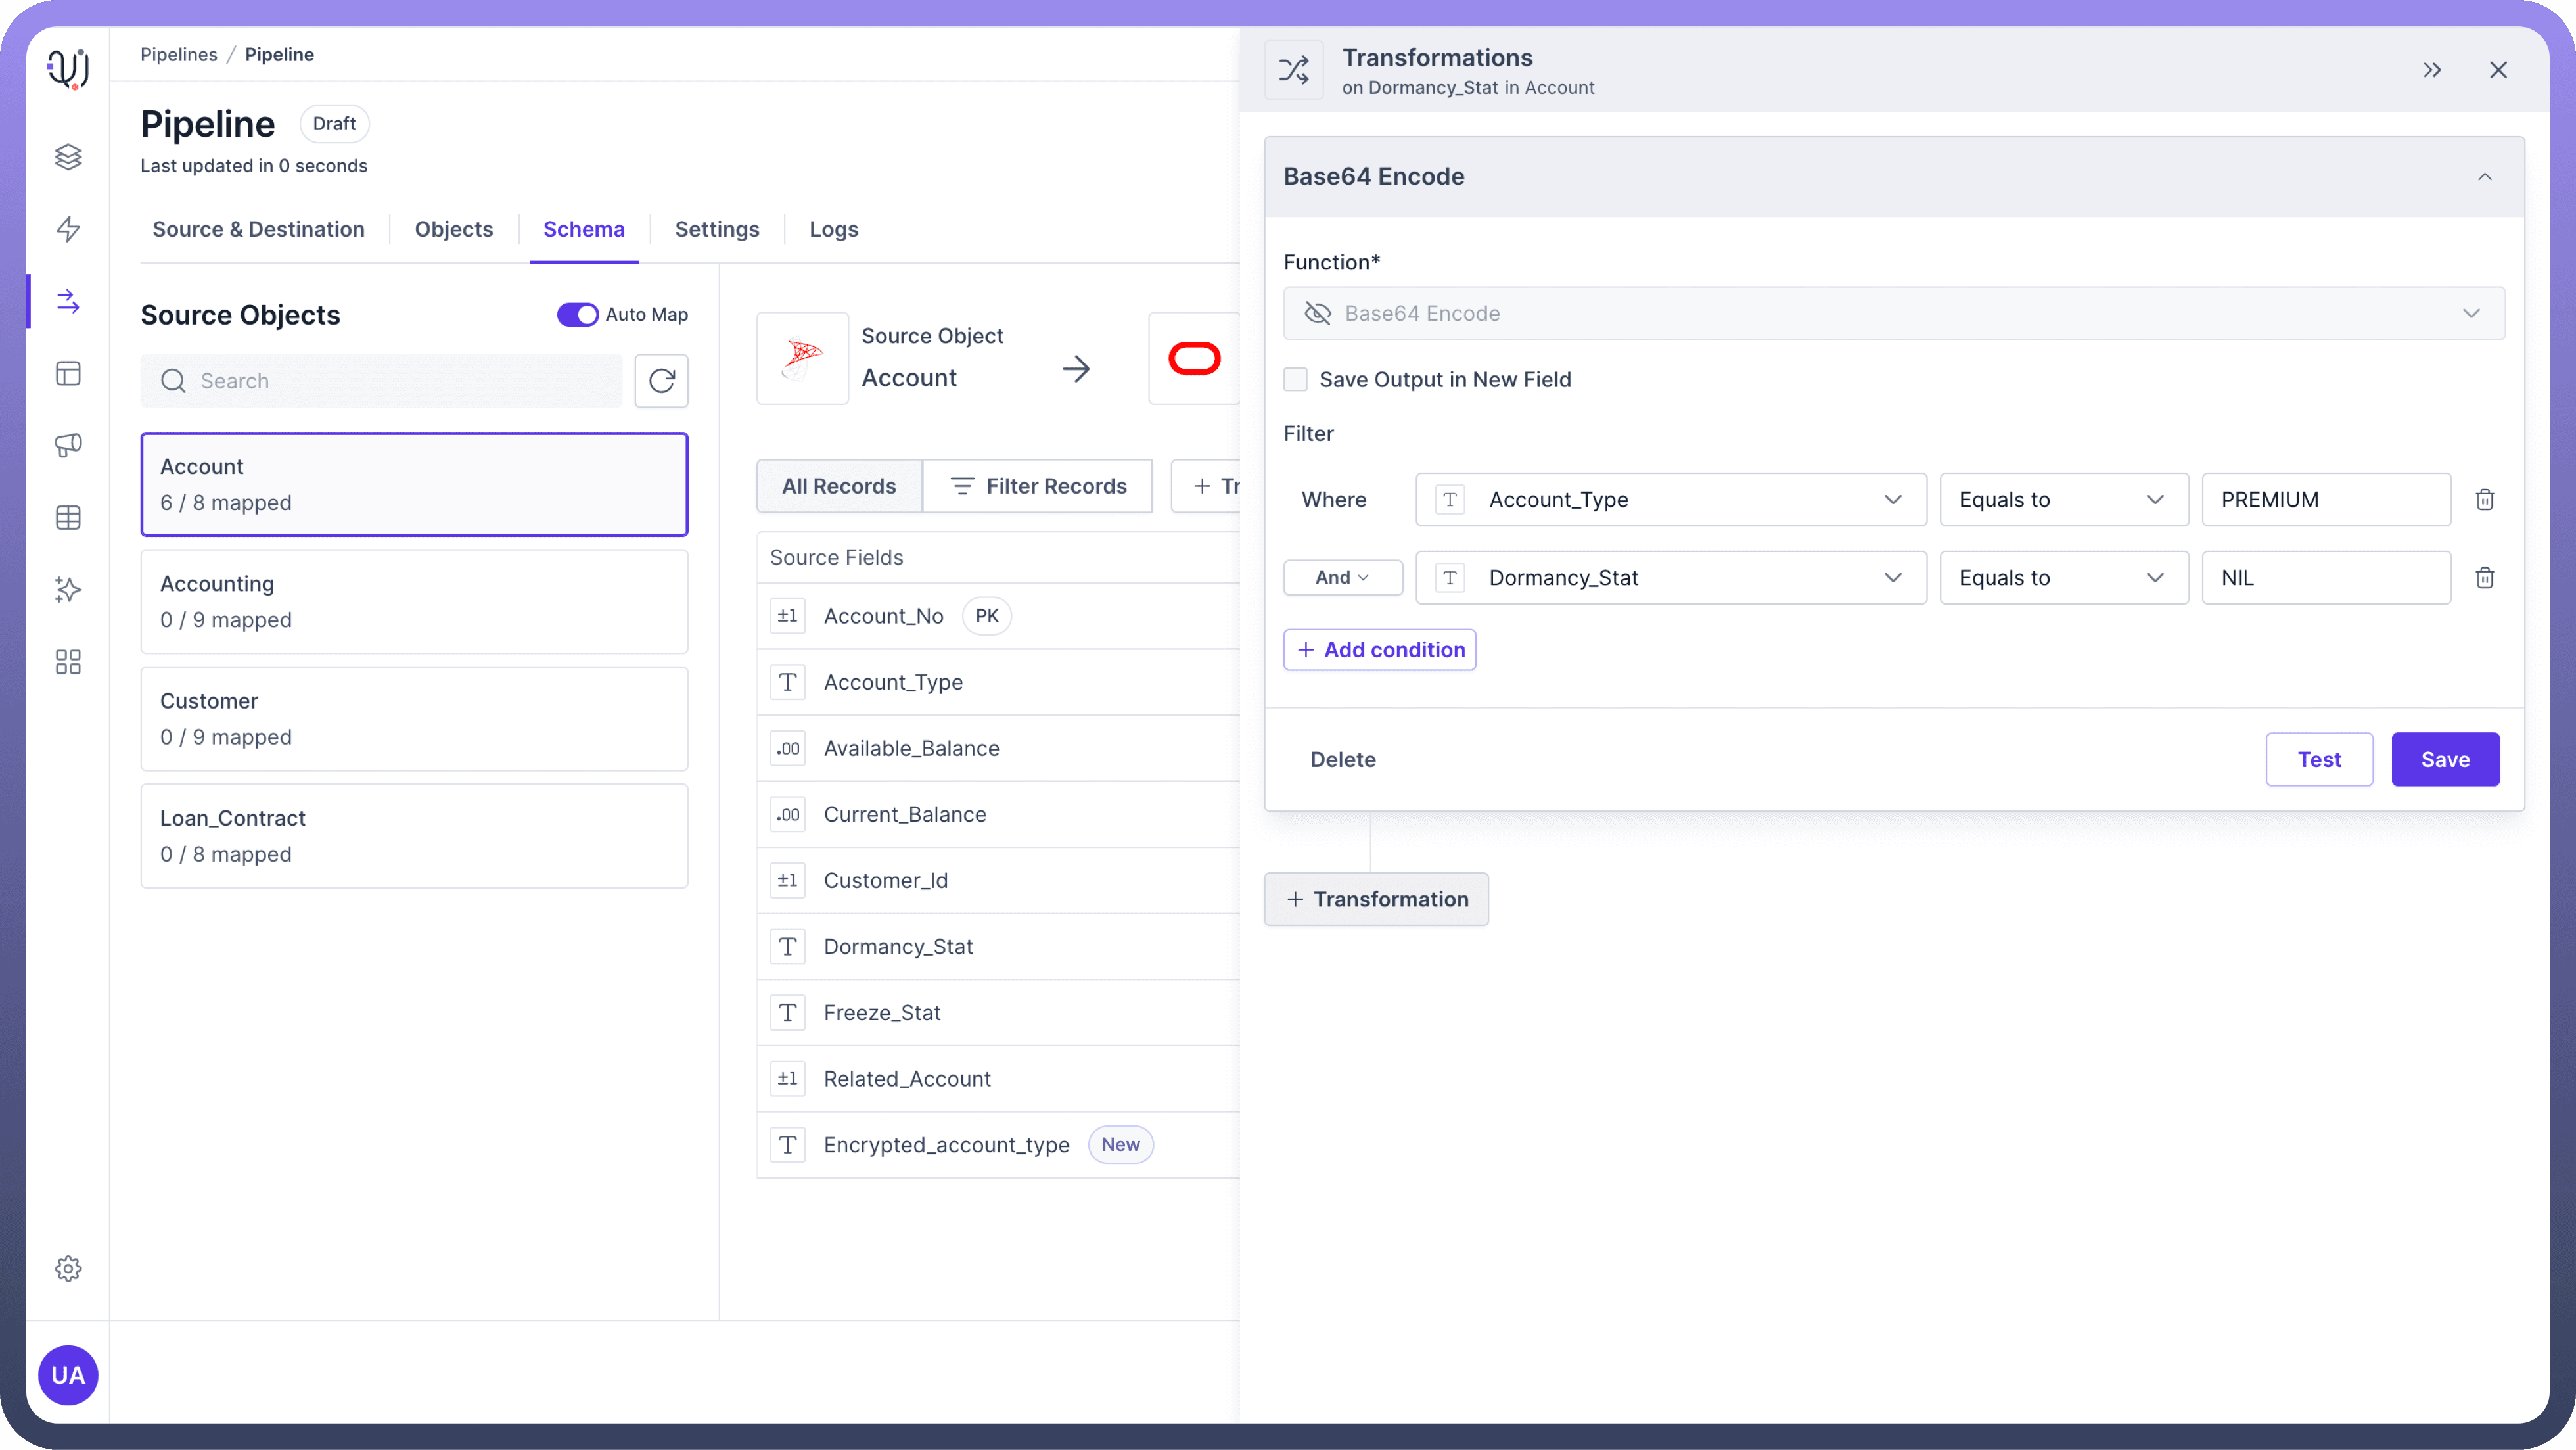The width and height of the screenshot is (2576, 1450).
Task: Open the And logical operator dropdown
Action: 1342,578
